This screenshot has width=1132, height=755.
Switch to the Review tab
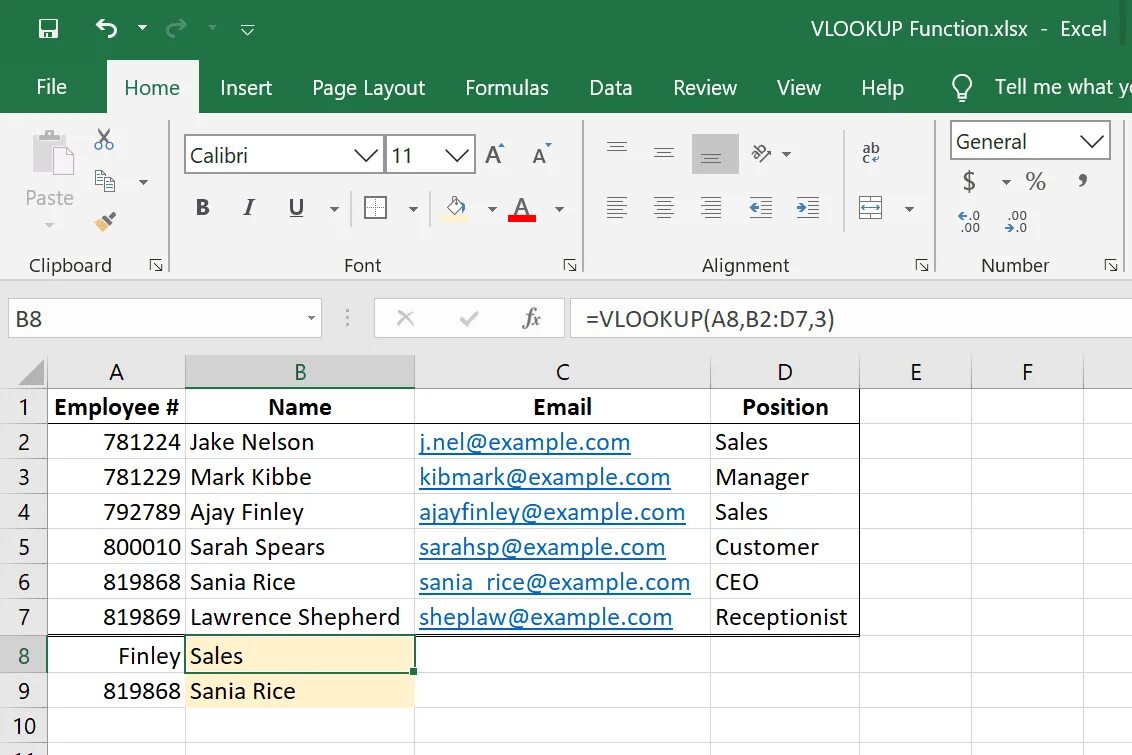click(x=705, y=88)
